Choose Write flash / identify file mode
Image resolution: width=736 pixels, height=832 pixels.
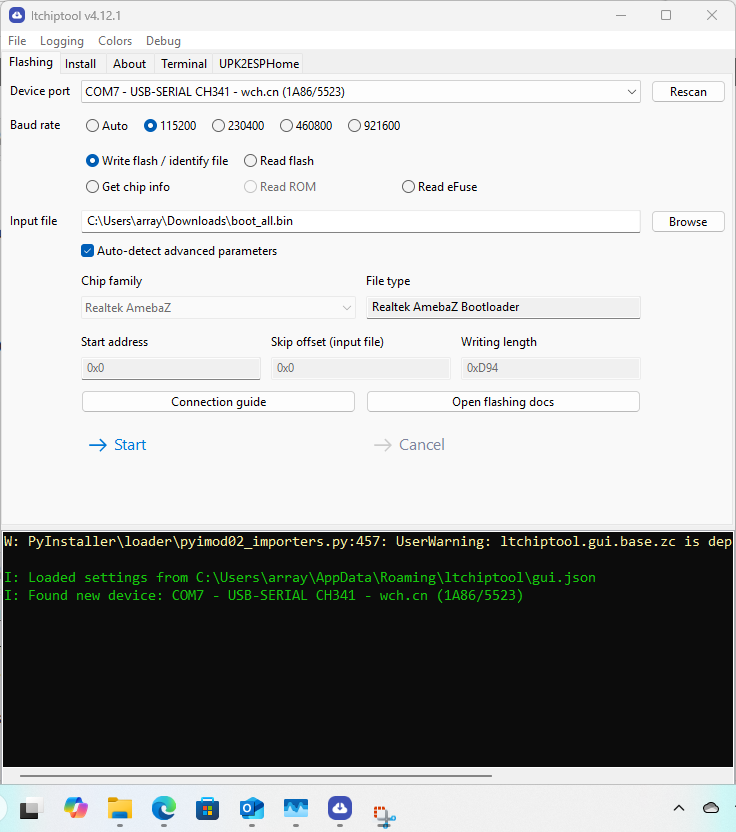tap(157, 161)
